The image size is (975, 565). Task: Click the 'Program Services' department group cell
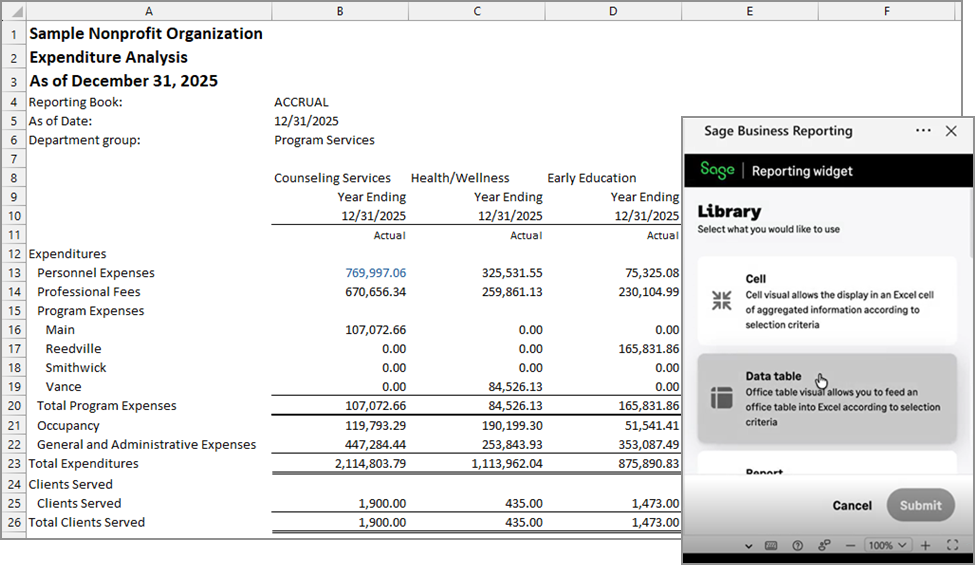click(x=340, y=140)
